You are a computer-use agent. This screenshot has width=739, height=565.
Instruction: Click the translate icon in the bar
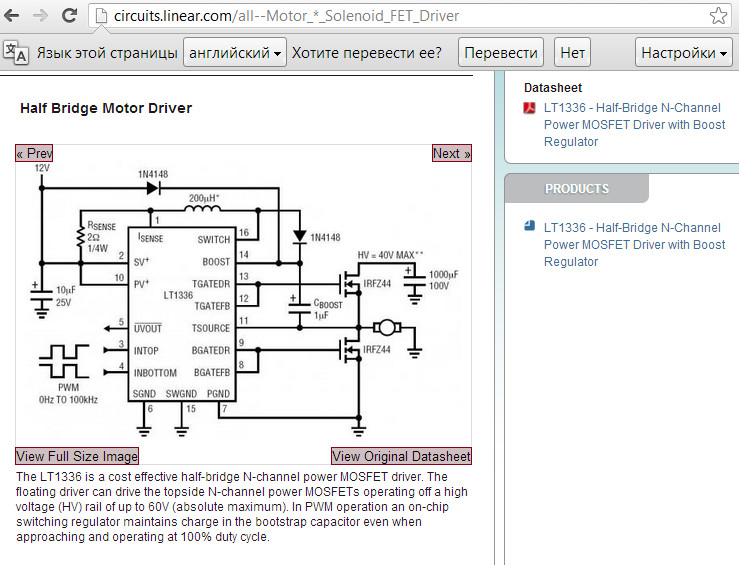(x=16, y=53)
